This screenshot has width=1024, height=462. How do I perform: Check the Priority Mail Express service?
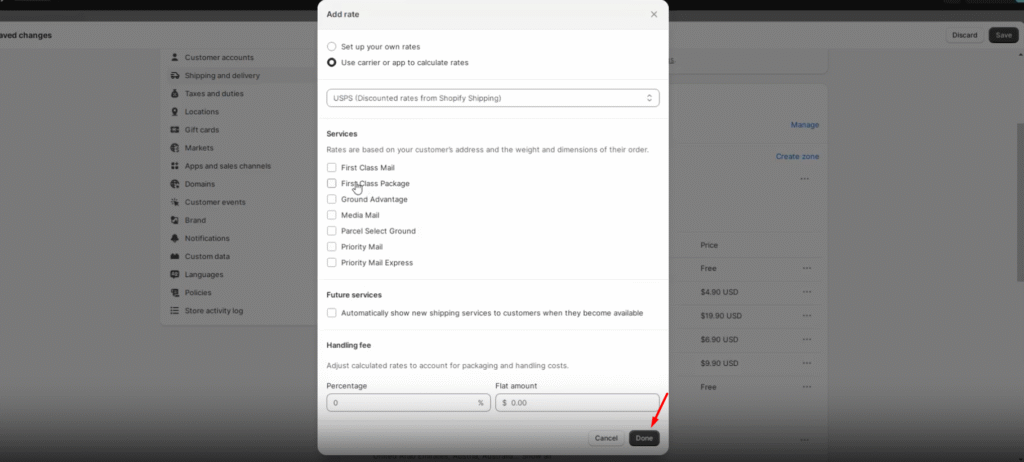point(332,263)
